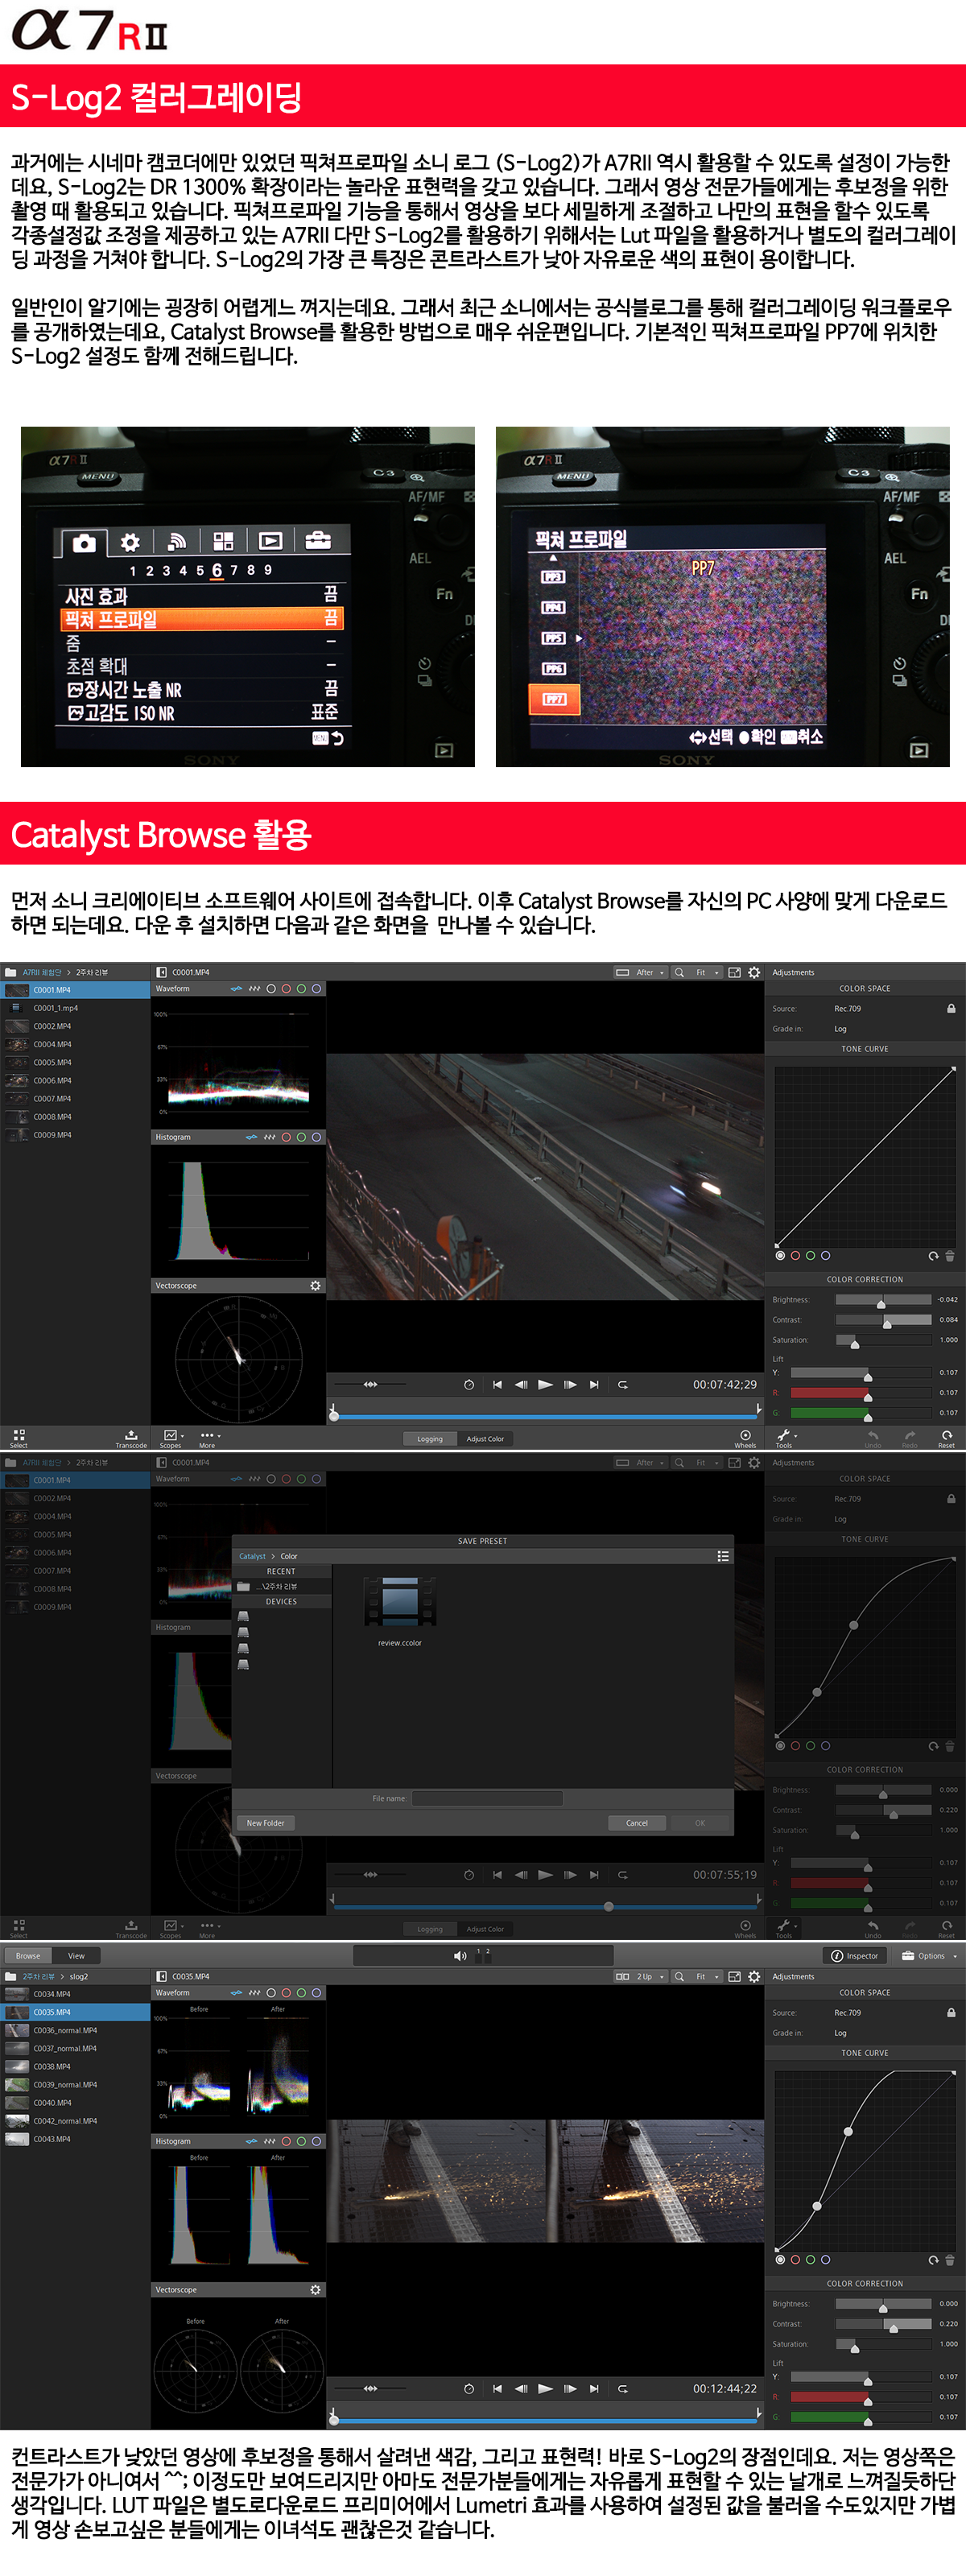Viewport: 966px width, 2576px height.
Task: Open the 2 Up preview mode dropdown
Action: (640, 1976)
